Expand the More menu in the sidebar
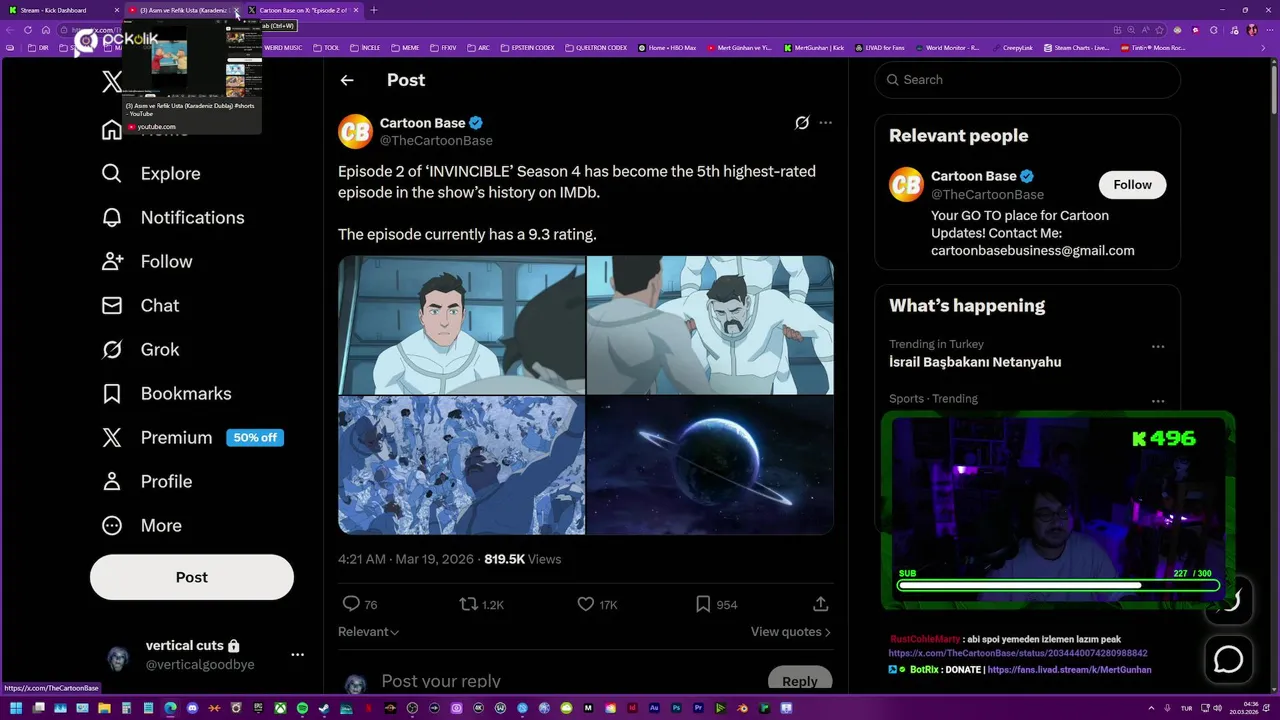This screenshot has width=1280, height=720. (141, 526)
